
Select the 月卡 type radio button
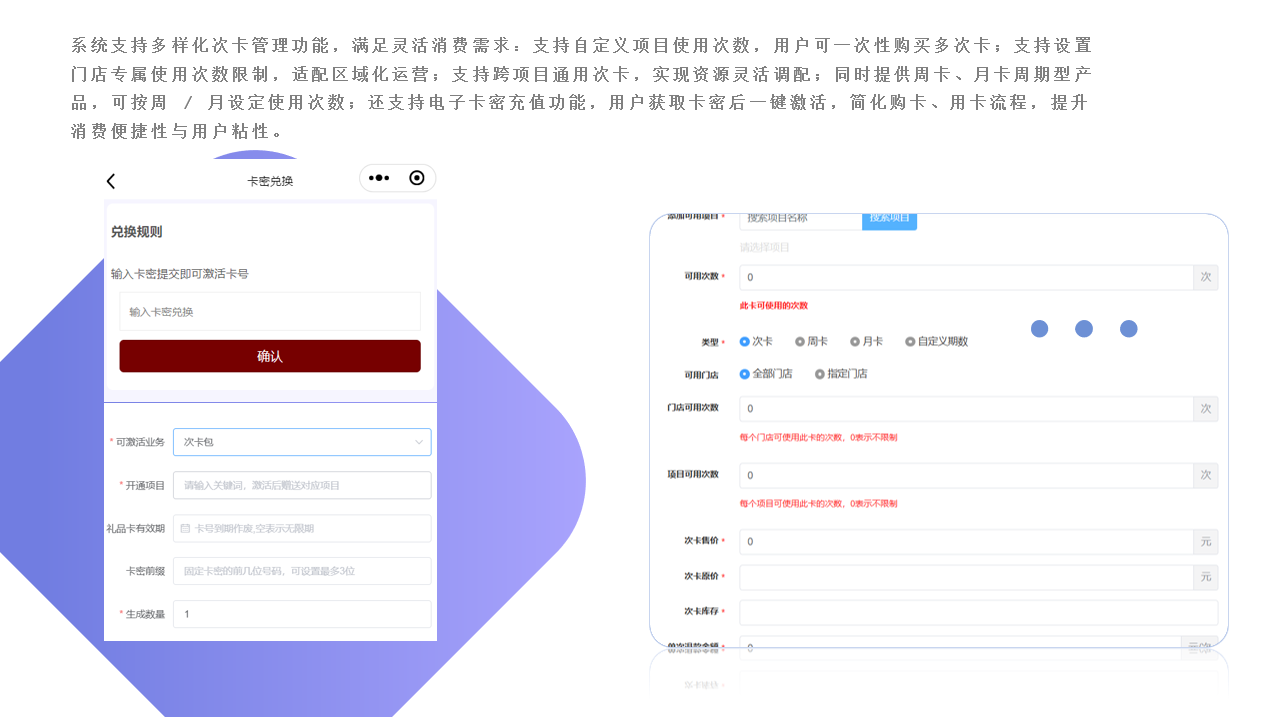(855, 341)
